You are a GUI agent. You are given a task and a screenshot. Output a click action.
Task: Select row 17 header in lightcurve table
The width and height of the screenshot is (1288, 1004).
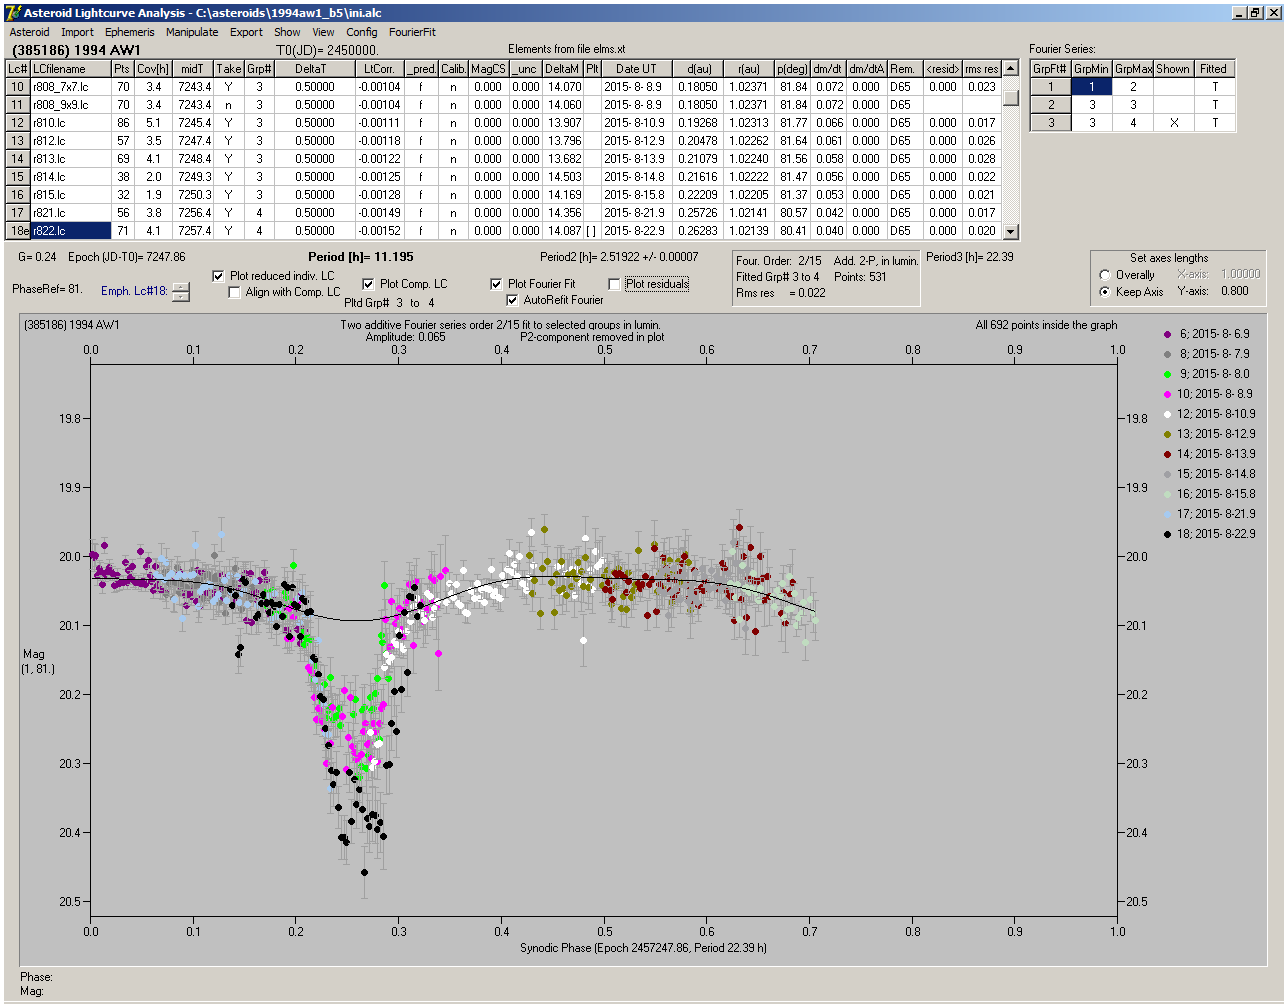[x=18, y=213]
